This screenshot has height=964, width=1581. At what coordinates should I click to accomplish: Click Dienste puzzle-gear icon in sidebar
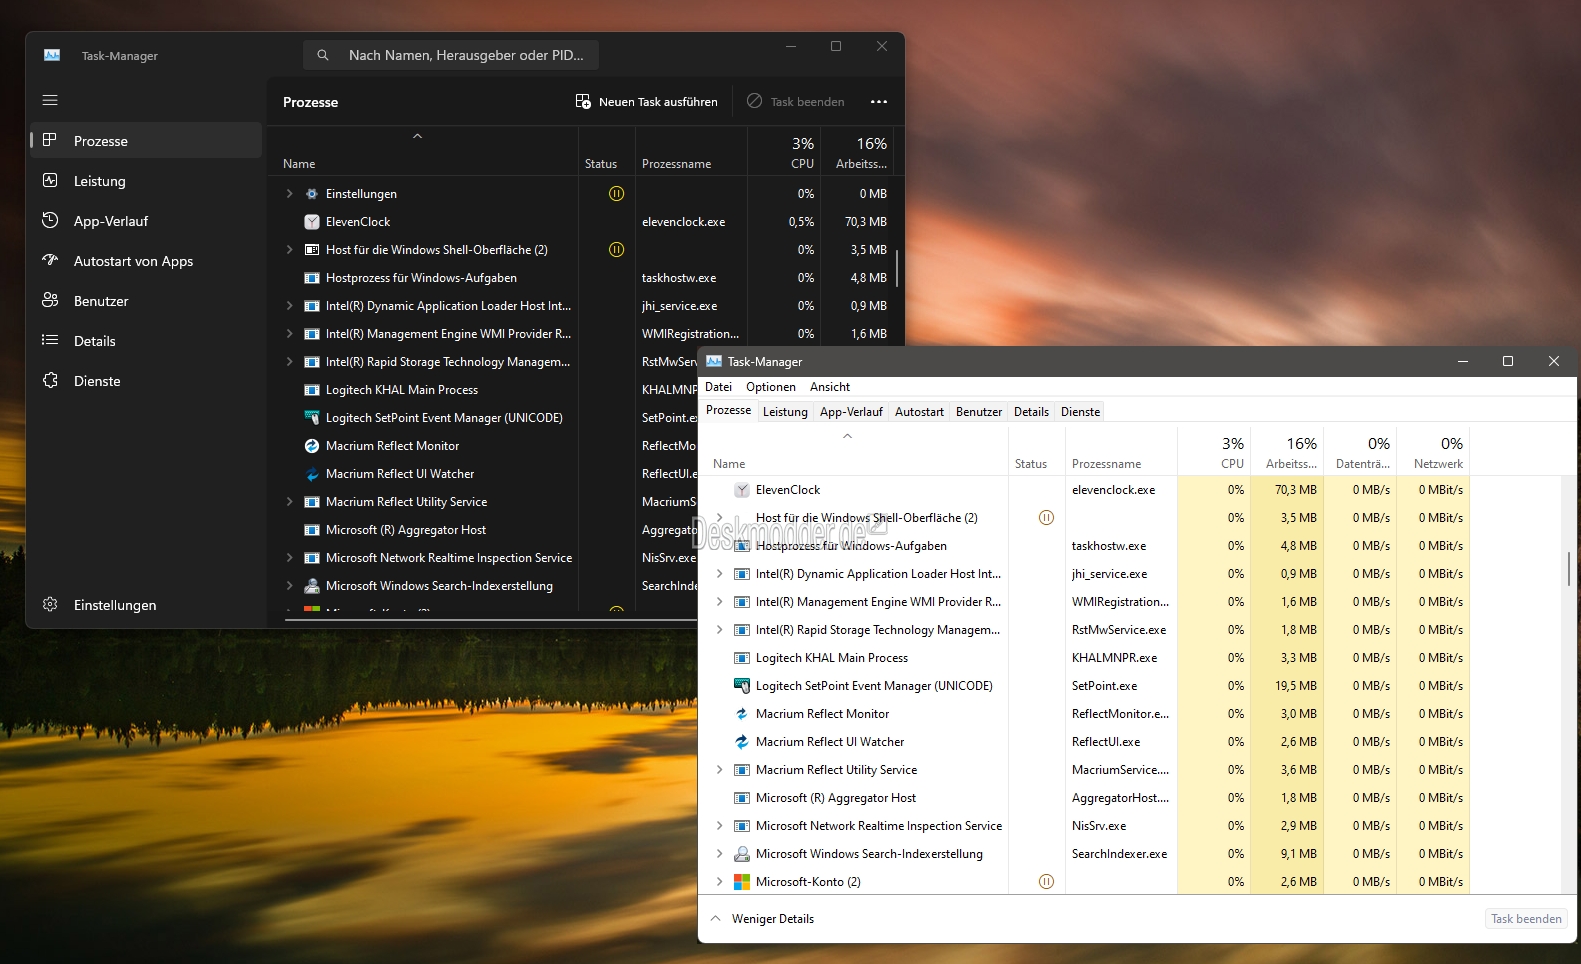[50, 380]
